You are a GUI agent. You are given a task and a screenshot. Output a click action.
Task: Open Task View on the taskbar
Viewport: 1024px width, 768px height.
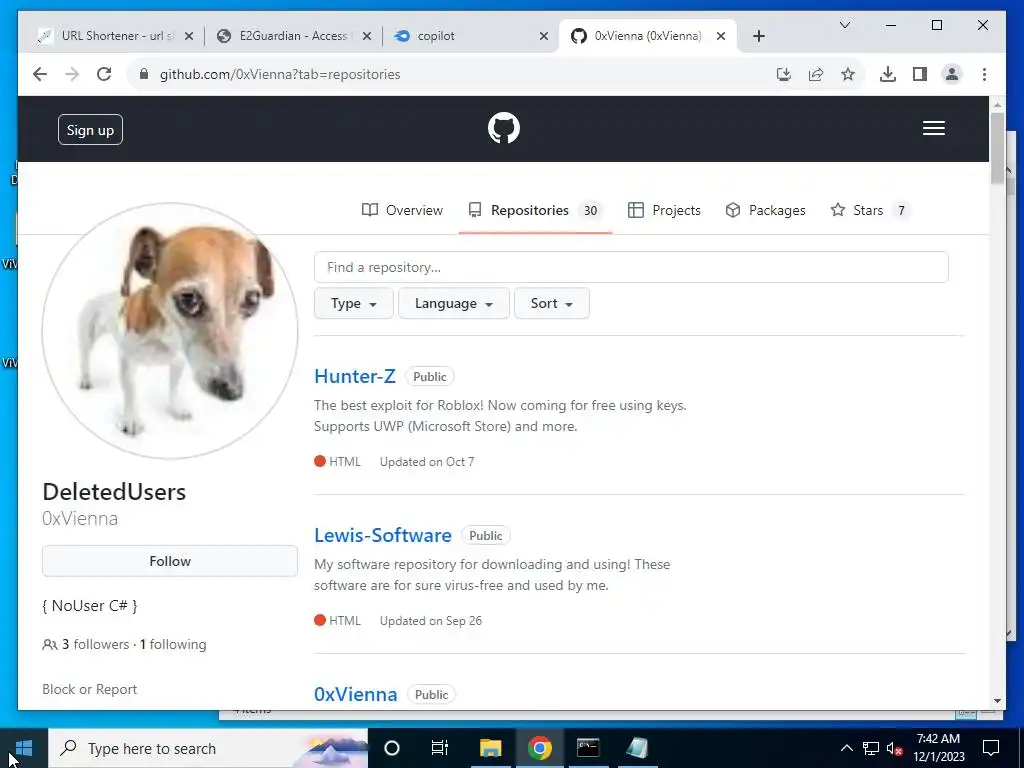(440, 748)
